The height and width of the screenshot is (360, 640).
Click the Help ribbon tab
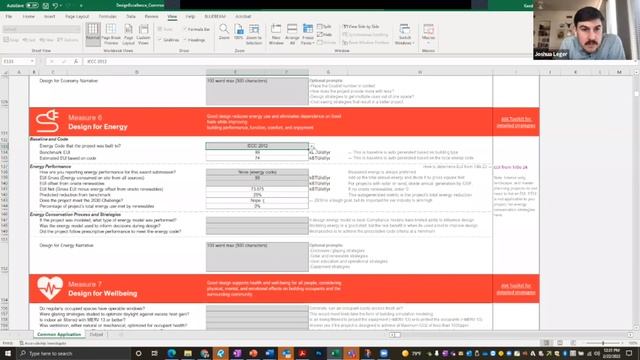(190, 16)
